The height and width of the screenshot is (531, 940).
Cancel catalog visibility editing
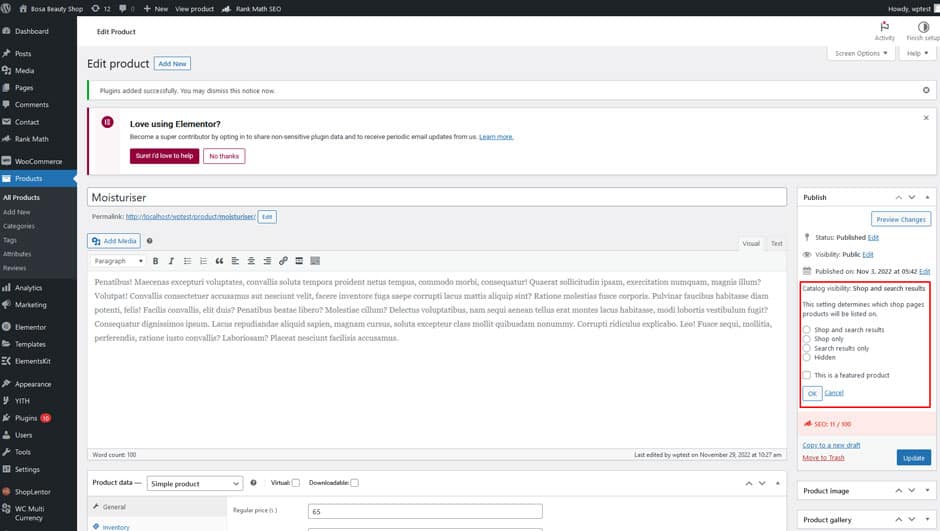point(834,393)
